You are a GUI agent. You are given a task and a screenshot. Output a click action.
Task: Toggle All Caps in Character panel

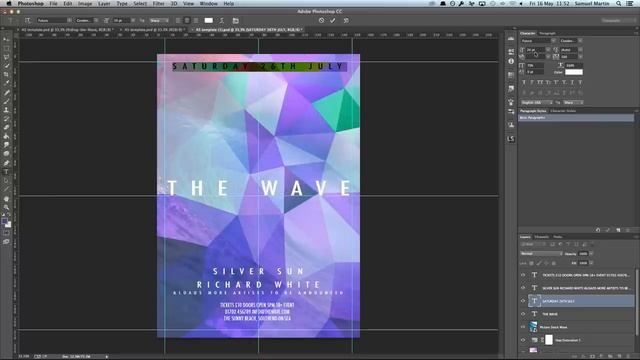[x=540, y=82]
